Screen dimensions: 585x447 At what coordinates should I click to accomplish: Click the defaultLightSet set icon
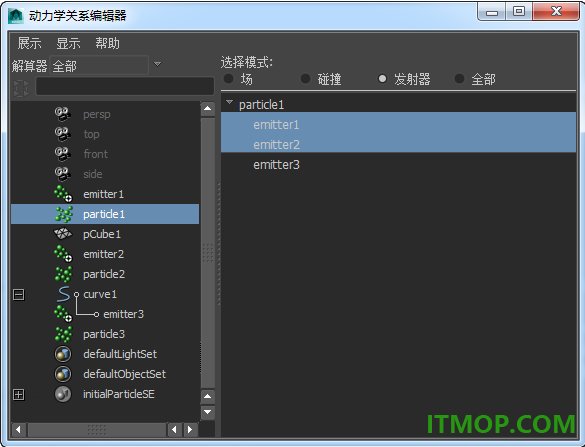click(63, 354)
